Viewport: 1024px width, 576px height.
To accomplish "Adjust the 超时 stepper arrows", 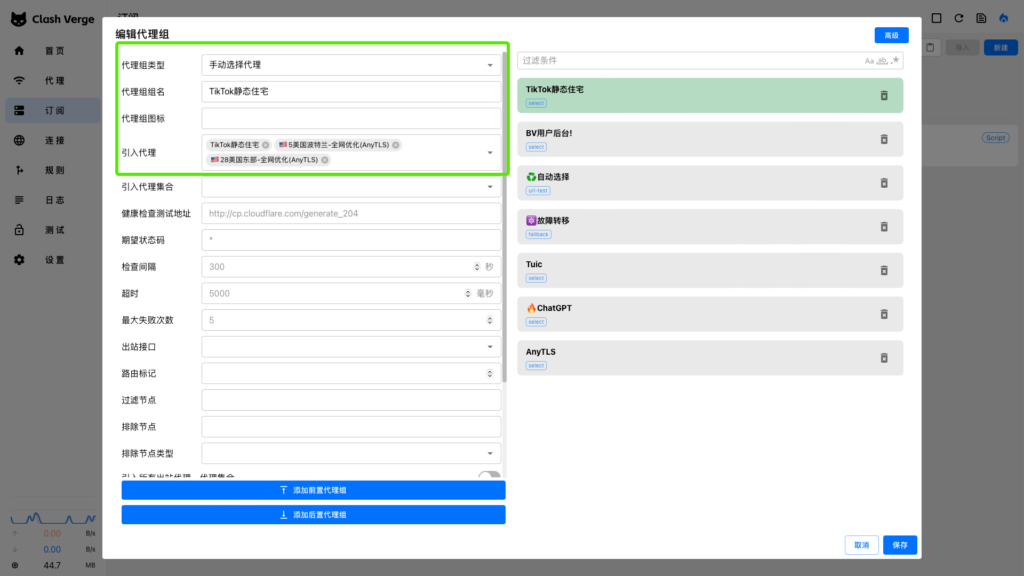I will (x=468, y=293).
